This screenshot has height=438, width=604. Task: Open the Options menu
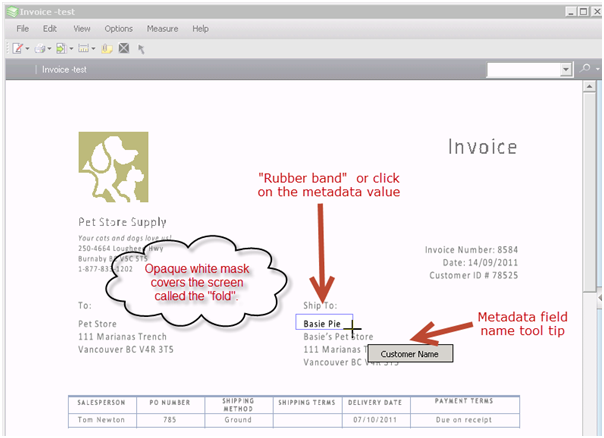[119, 29]
